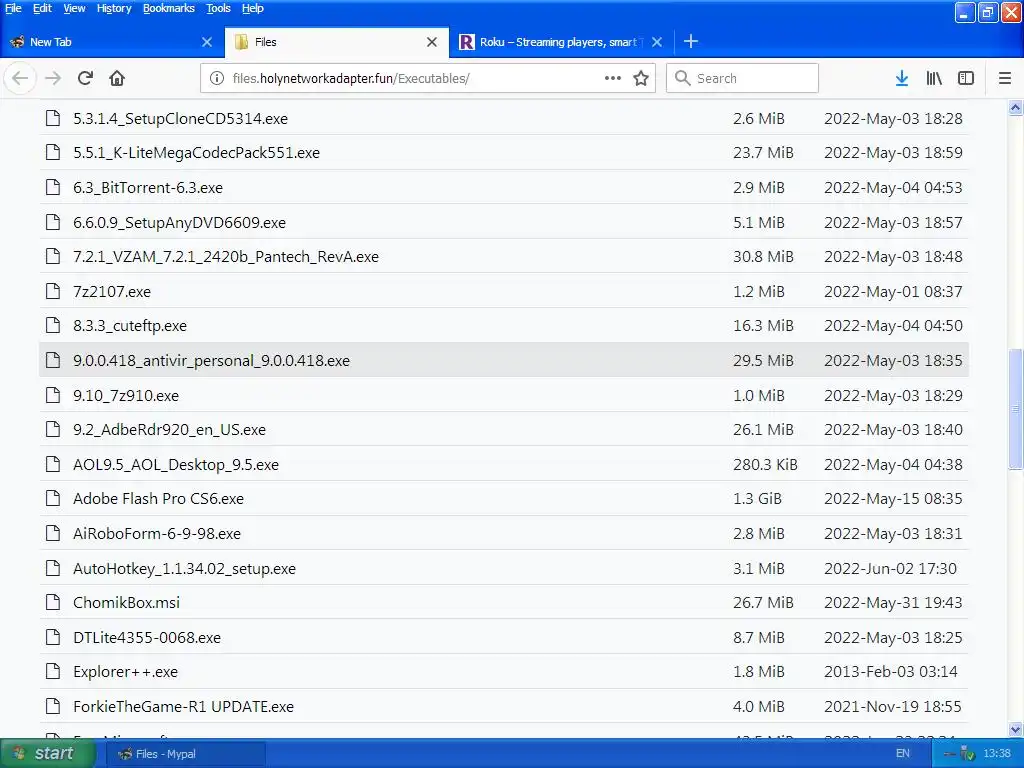Download 5.5.1_K-LiteMegaCodecPack551.exe
Viewport: 1024px width, 768px height.
coord(197,153)
